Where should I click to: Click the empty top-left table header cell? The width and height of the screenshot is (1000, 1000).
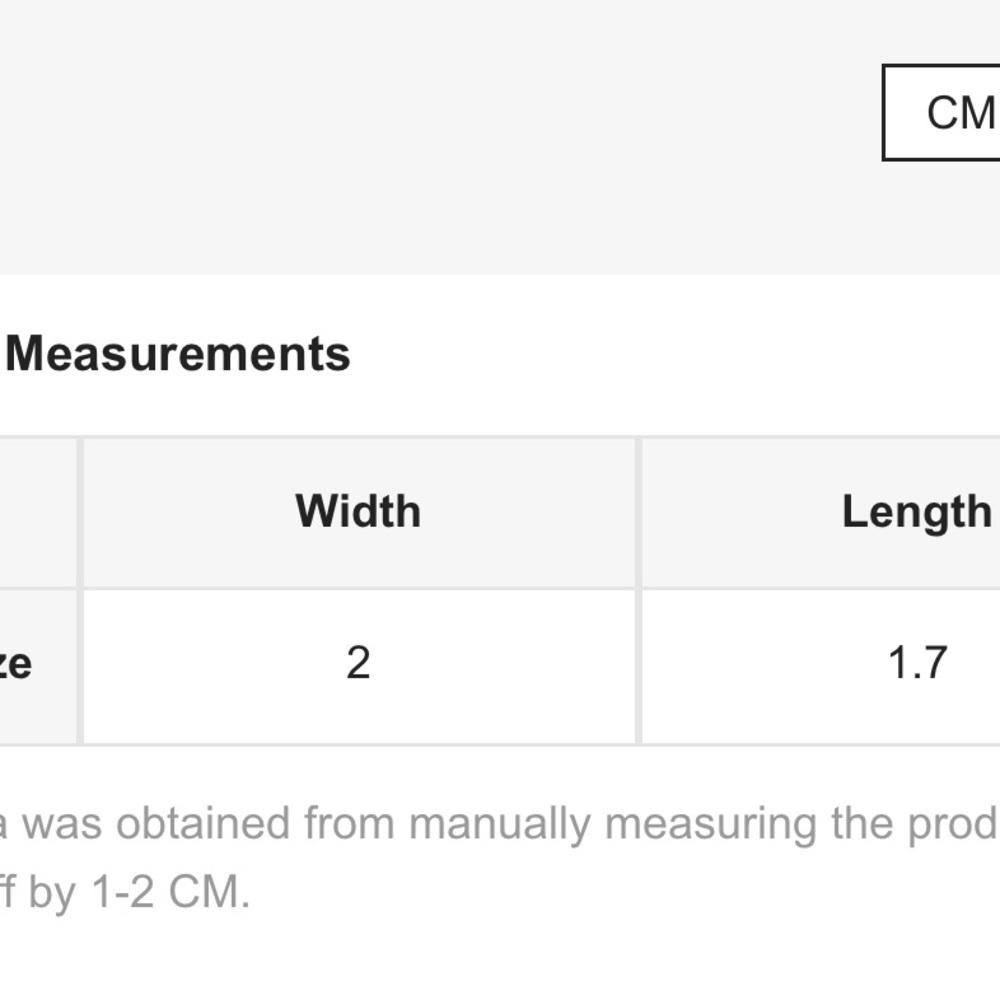click(x=38, y=512)
